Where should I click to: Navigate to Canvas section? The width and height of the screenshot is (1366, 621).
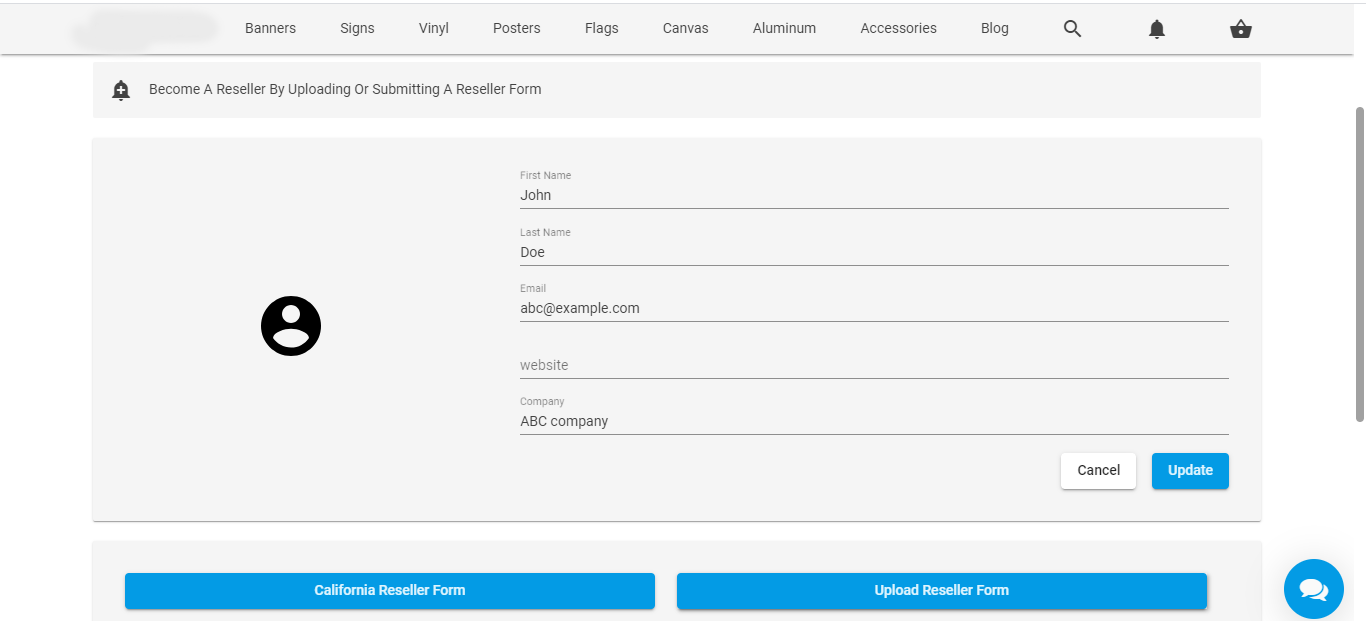point(685,28)
